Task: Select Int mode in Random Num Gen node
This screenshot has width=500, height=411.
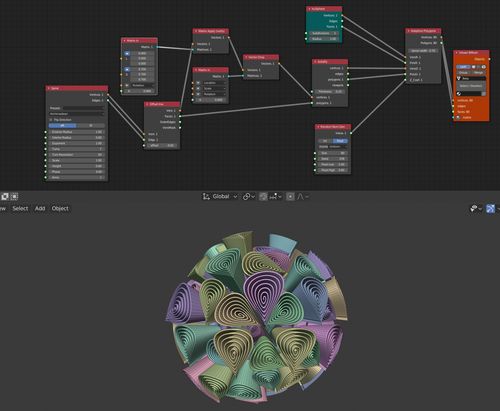Action: click(x=325, y=141)
